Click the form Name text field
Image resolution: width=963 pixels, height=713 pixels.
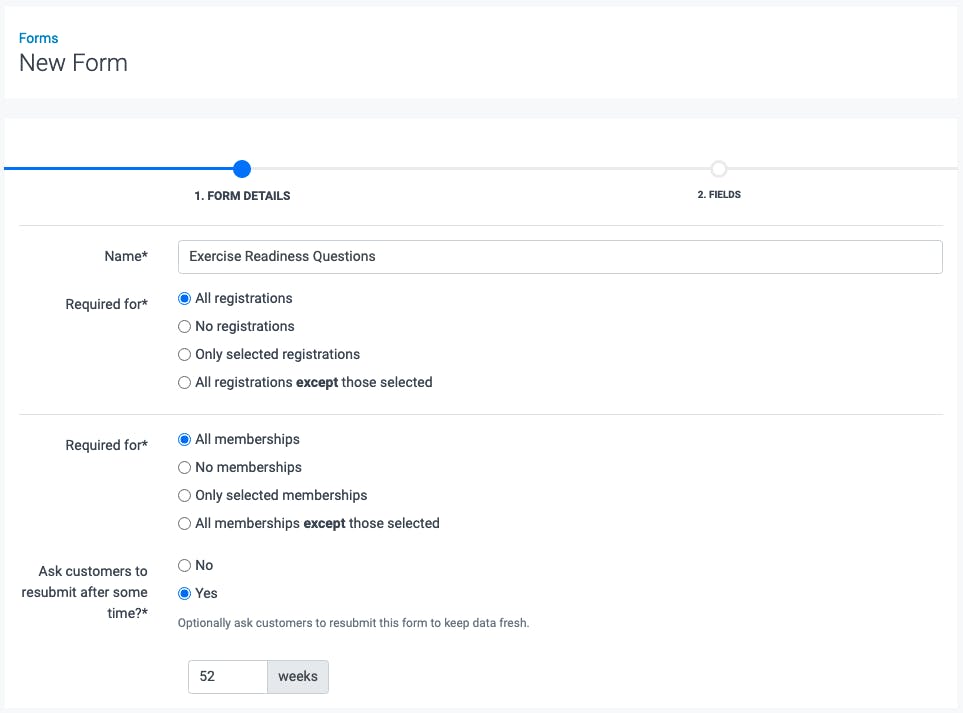click(x=560, y=256)
